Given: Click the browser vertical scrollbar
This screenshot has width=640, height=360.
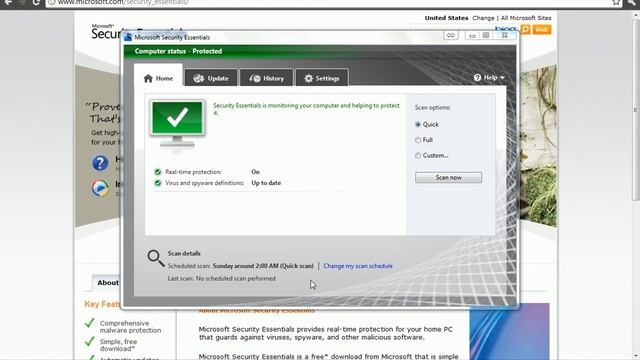Looking at the screenshot, I should pos(636,110).
